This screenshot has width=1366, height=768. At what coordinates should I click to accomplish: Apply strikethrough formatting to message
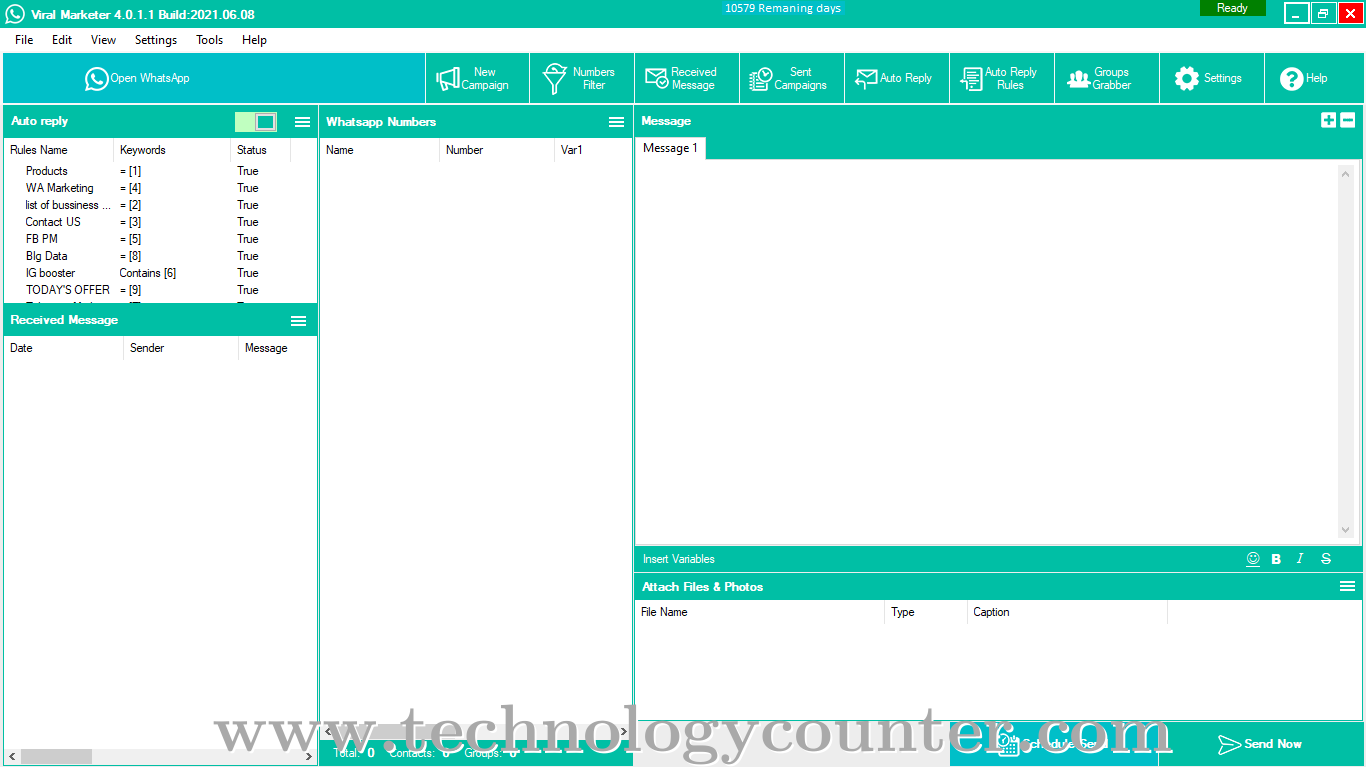1326,559
